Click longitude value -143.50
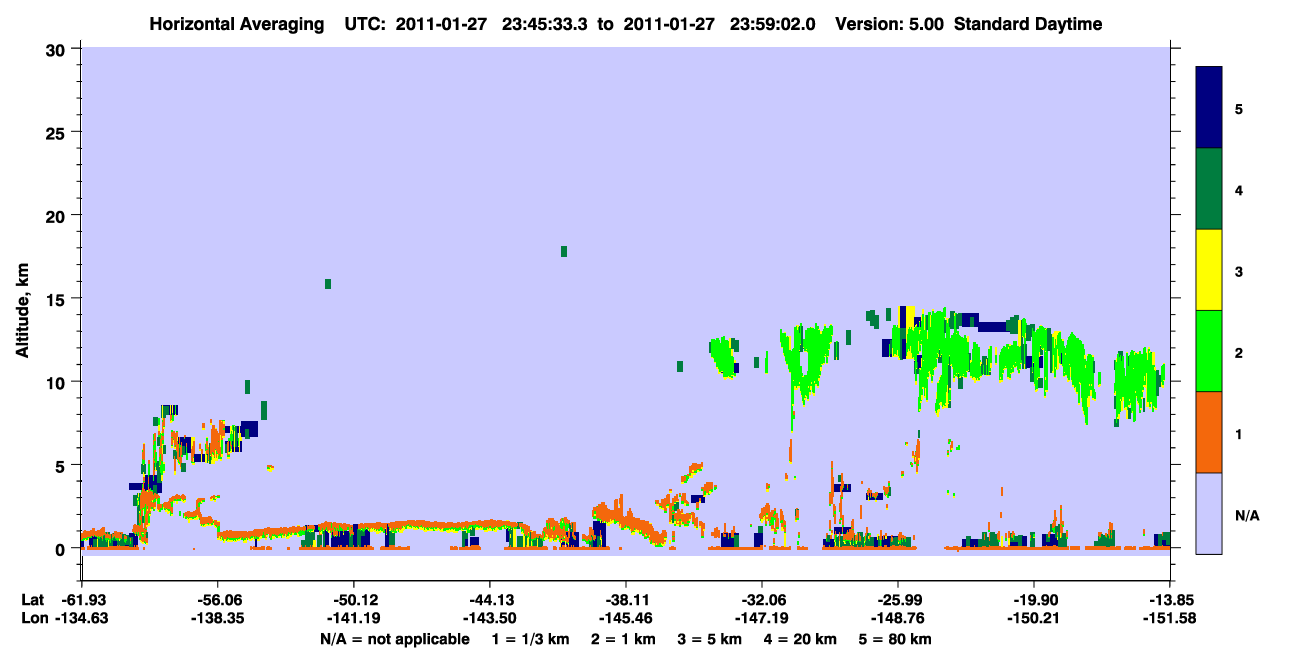 point(490,619)
